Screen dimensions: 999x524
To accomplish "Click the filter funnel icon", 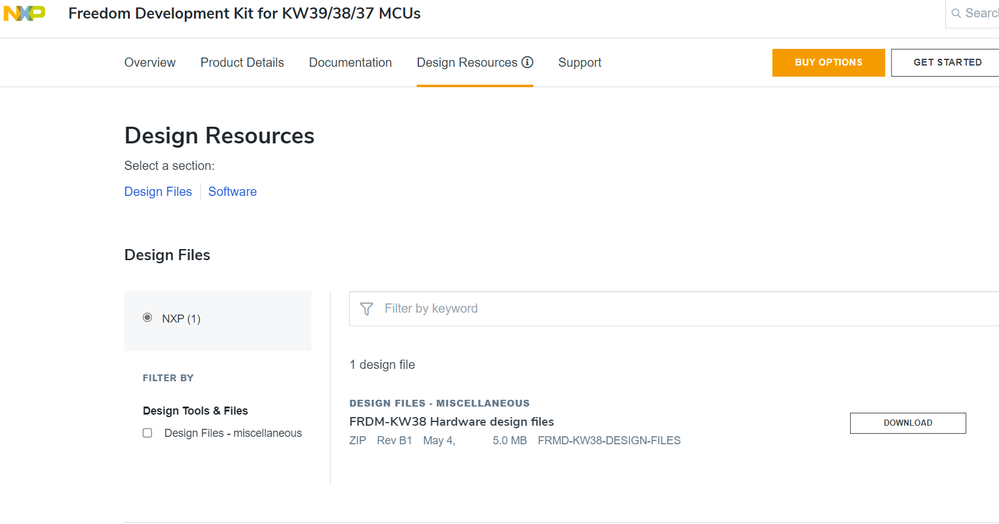I will [x=366, y=309].
